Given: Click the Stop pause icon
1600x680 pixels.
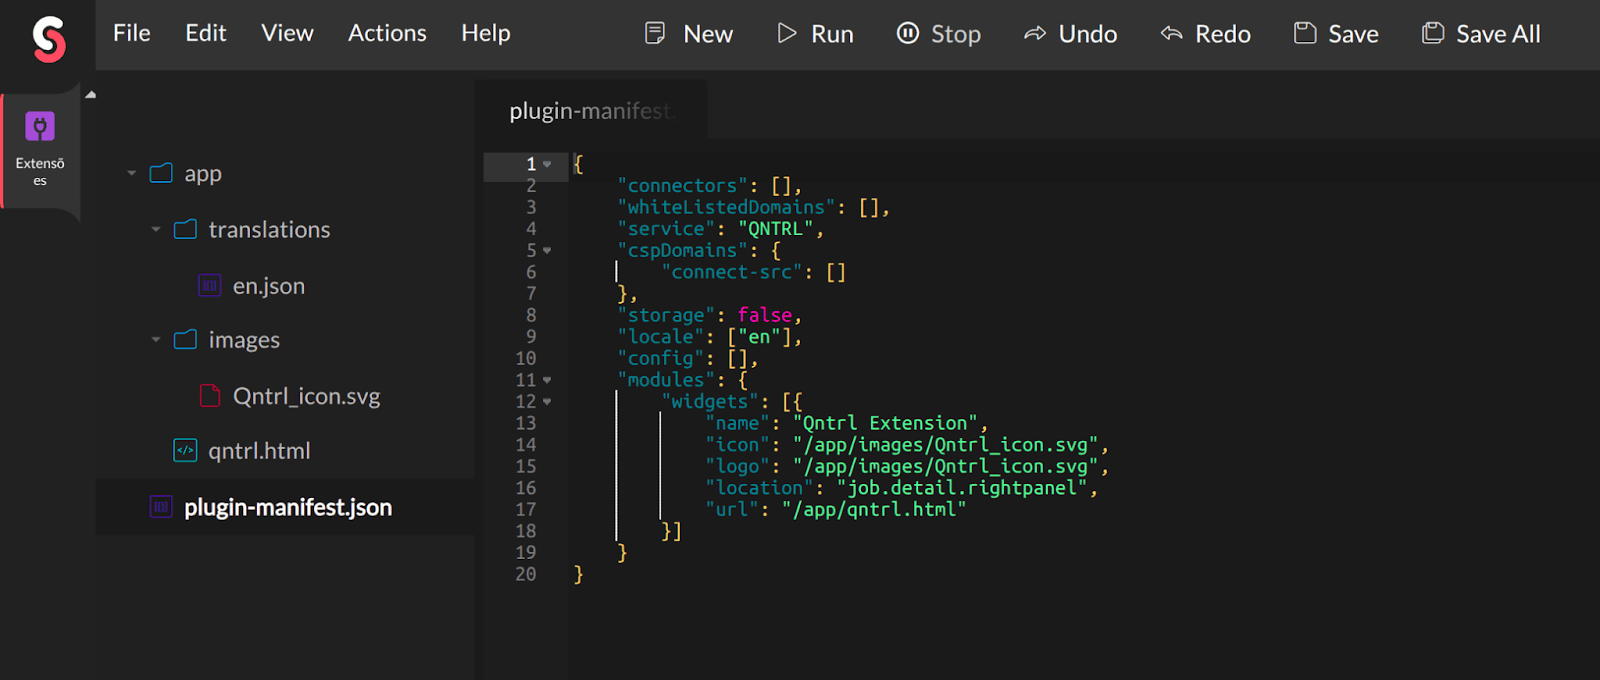Looking at the screenshot, I should coord(907,33).
